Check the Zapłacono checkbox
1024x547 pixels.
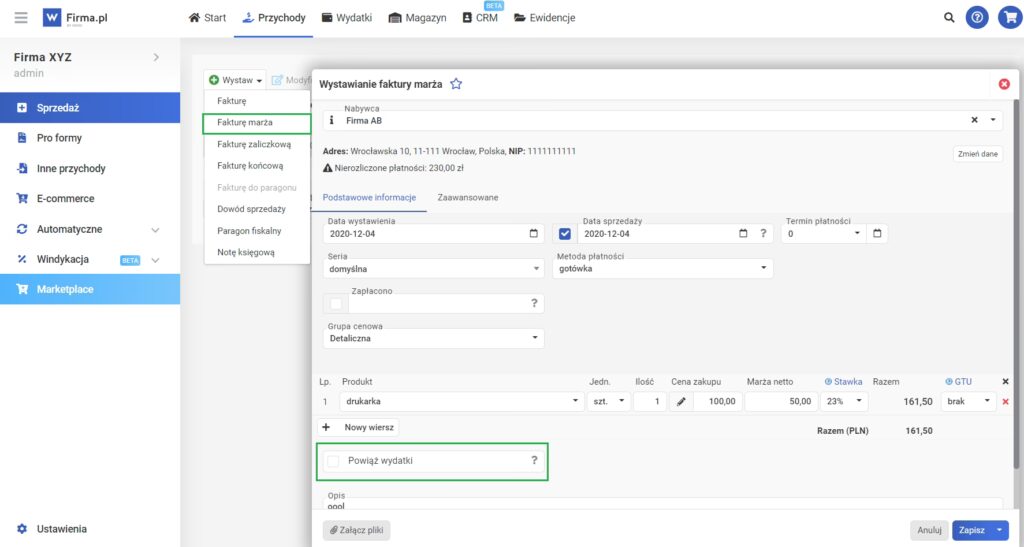coord(336,303)
